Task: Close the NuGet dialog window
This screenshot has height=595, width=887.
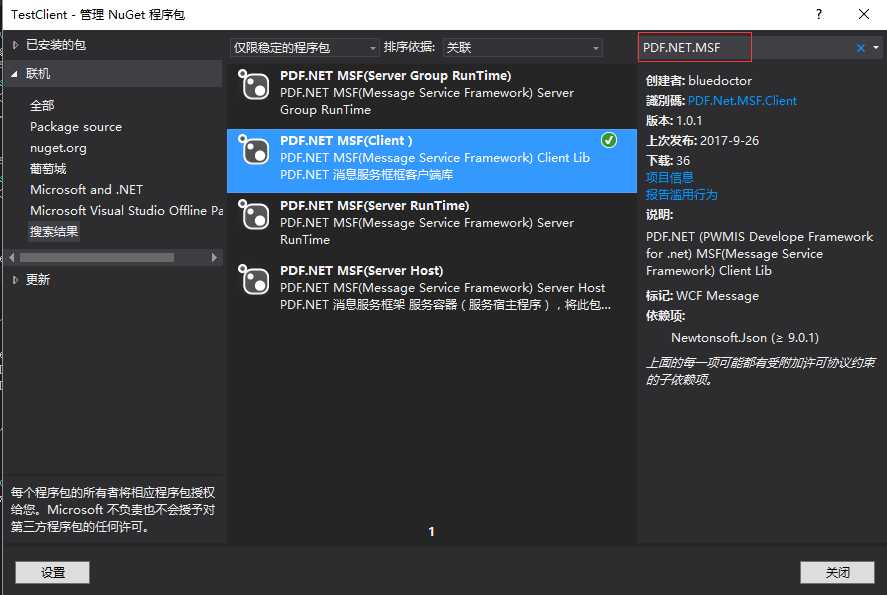Action: (x=863, y=14)
